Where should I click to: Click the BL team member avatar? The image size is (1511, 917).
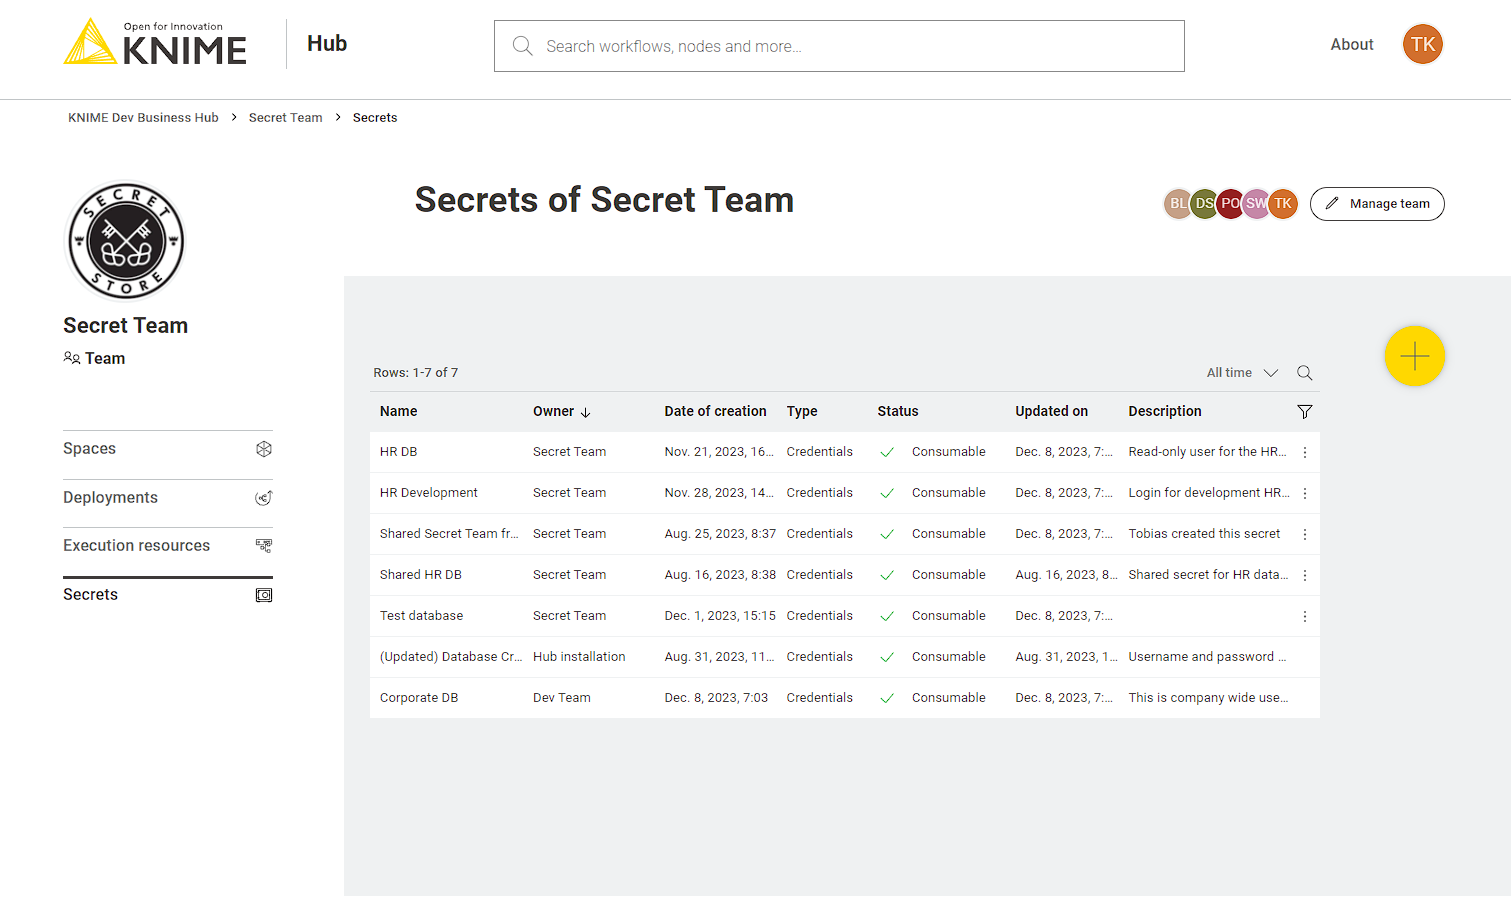pyautogui.click(x=1178, y=203)
